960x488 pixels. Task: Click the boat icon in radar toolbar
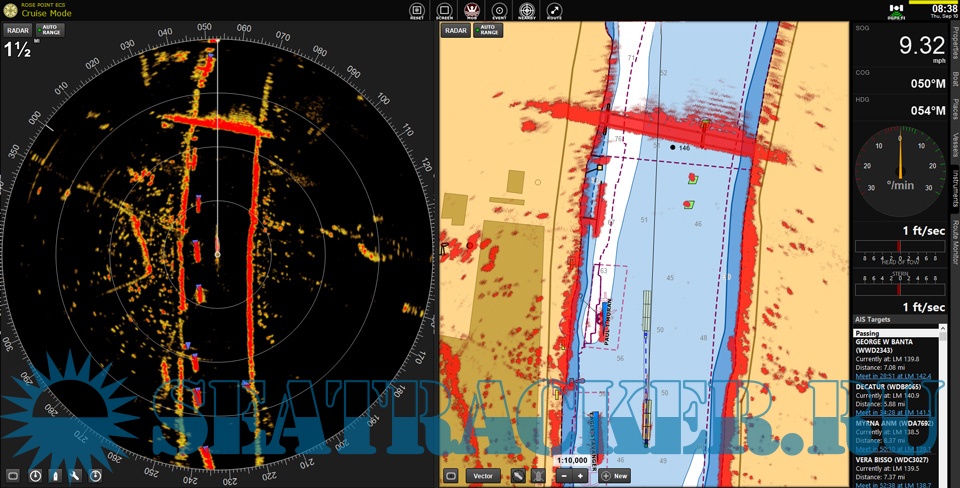[x=55, y=476]
